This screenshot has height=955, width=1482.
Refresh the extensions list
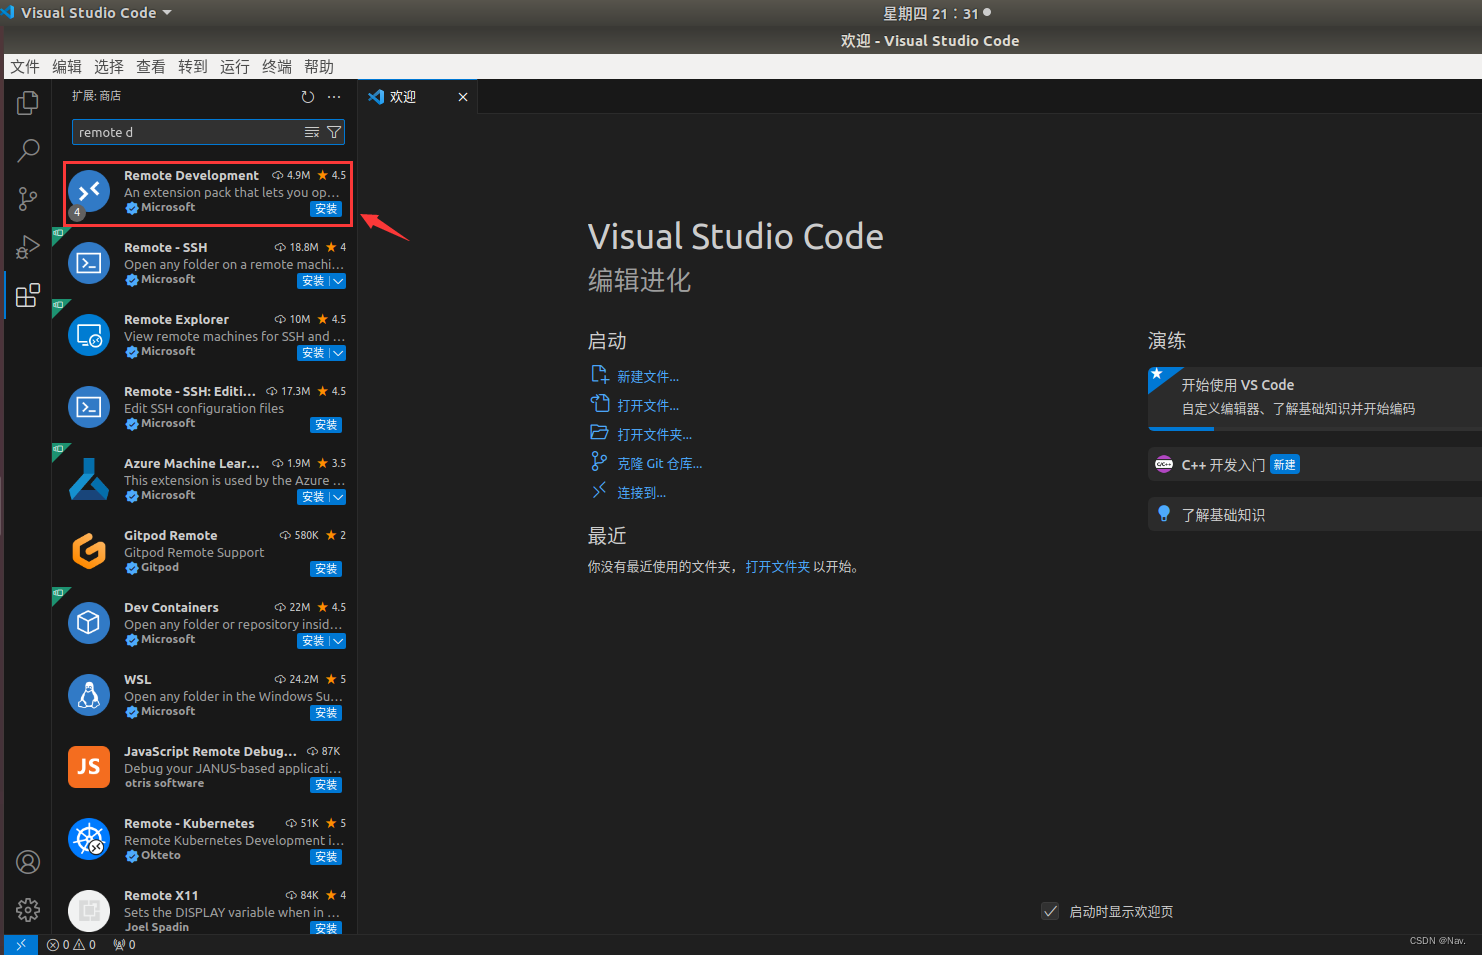click(x=308, y=97)
